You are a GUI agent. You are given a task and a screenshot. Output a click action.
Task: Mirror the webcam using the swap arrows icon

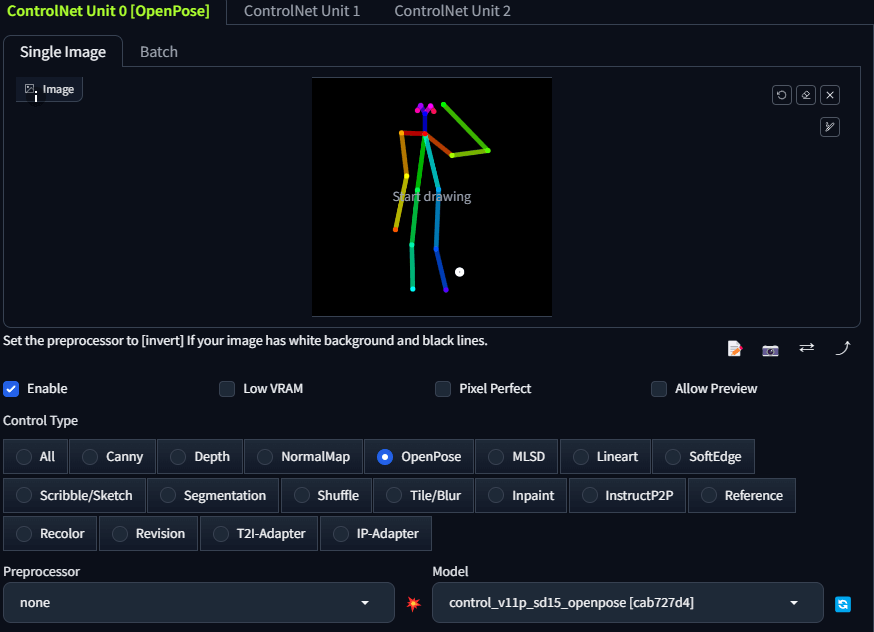click(806, 348)
